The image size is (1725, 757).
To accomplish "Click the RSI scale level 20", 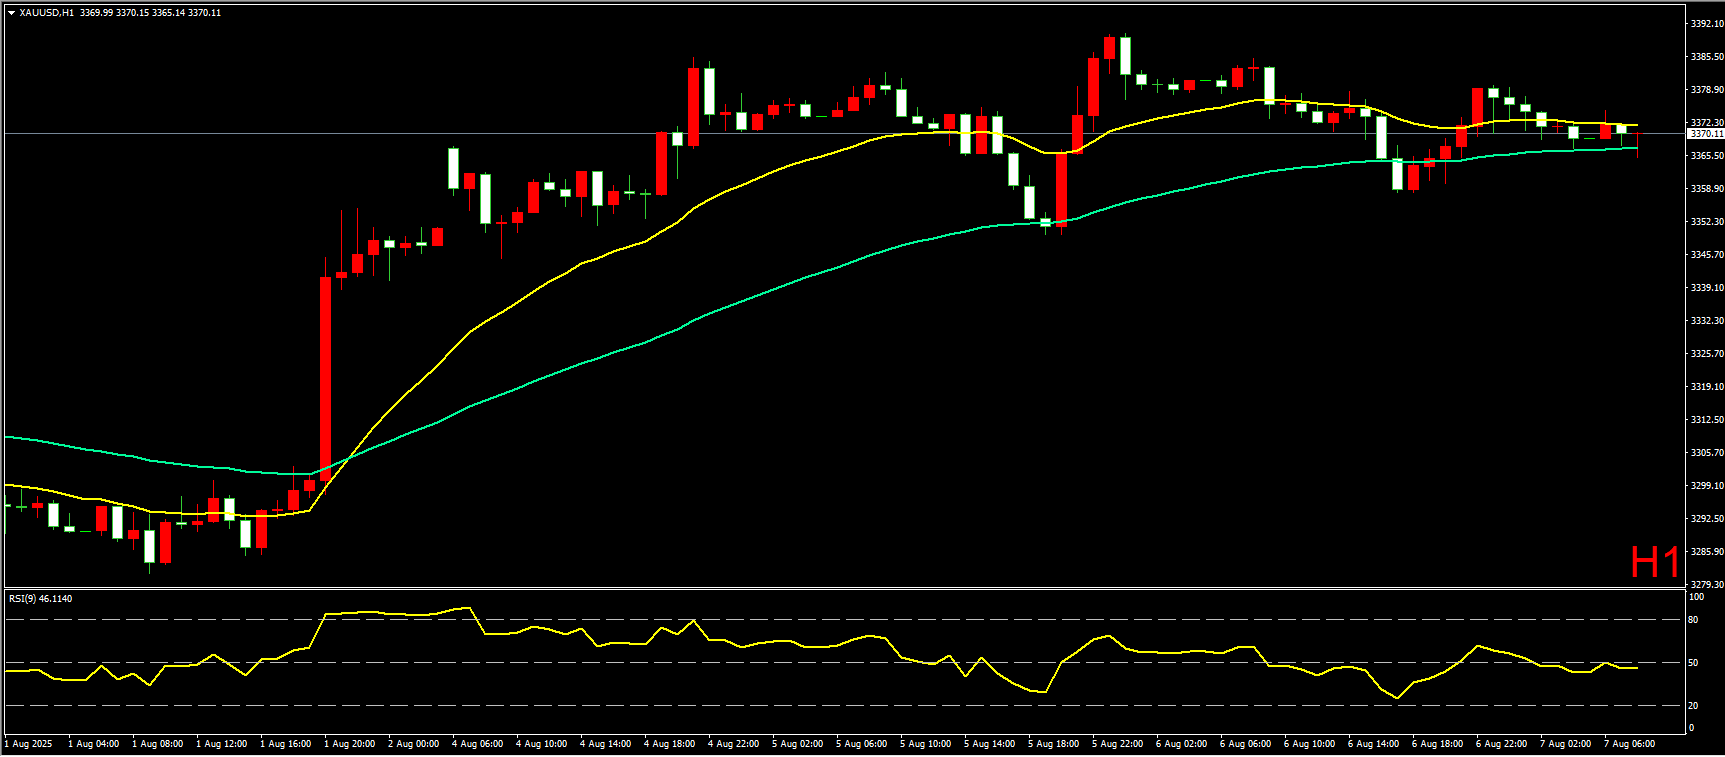I will click(1694, 706).
